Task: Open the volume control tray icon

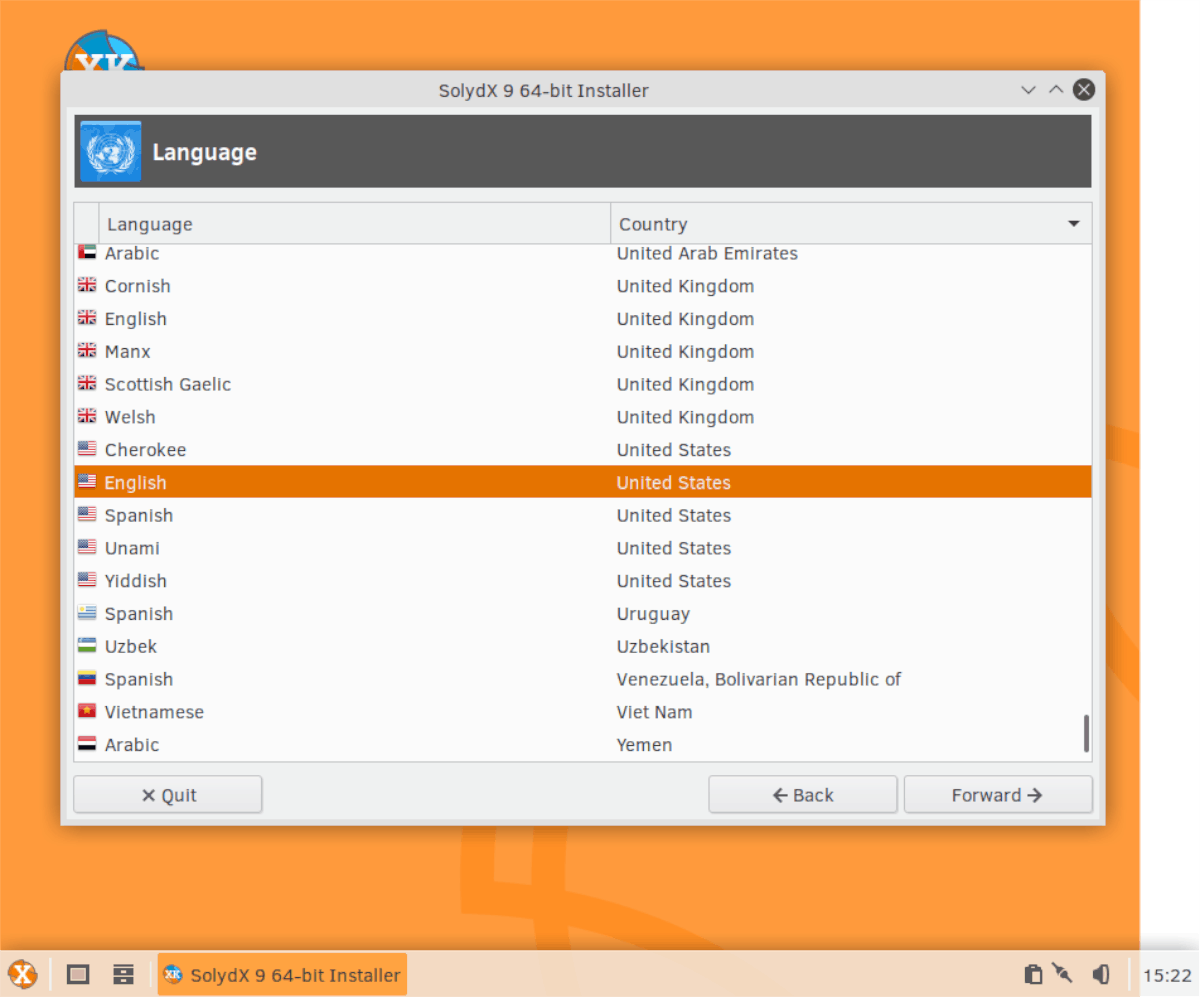Action: pyautogui.click(x=1101, y=974)
